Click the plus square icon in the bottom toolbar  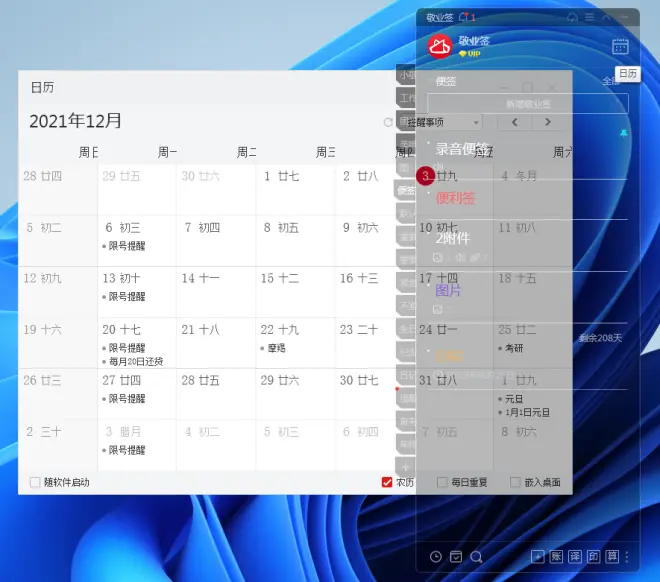point(538,557)
